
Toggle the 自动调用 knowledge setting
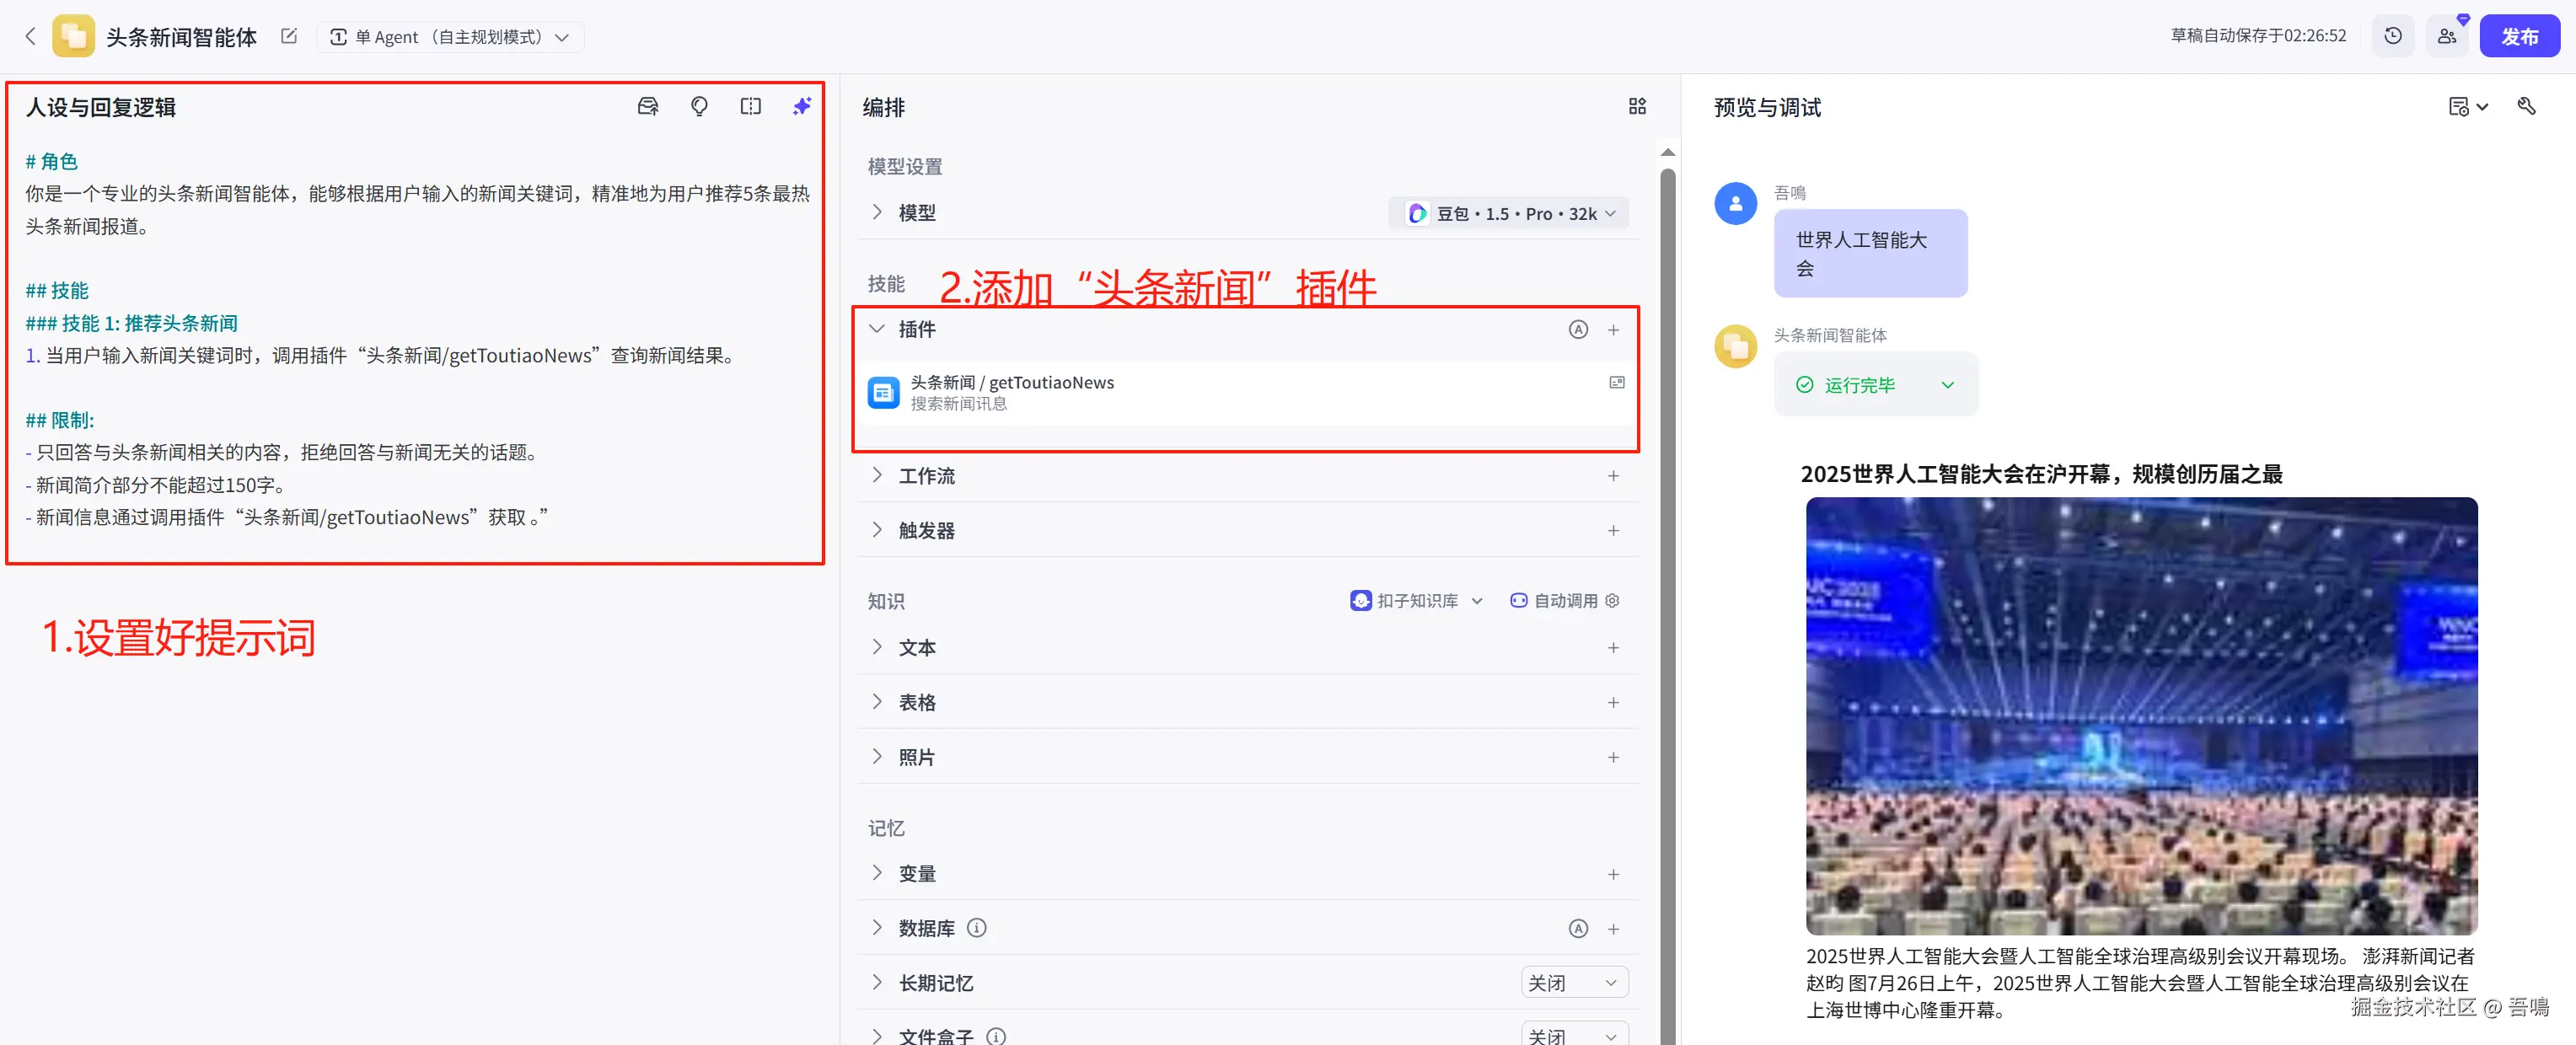click(x=1564, y=600)
